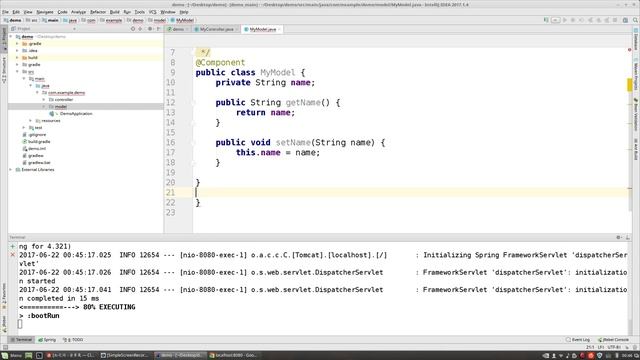This screenshot has width=640, height=360.
Task: Click the collapse all icon in Project panel
Action: (x=140, y=29)
